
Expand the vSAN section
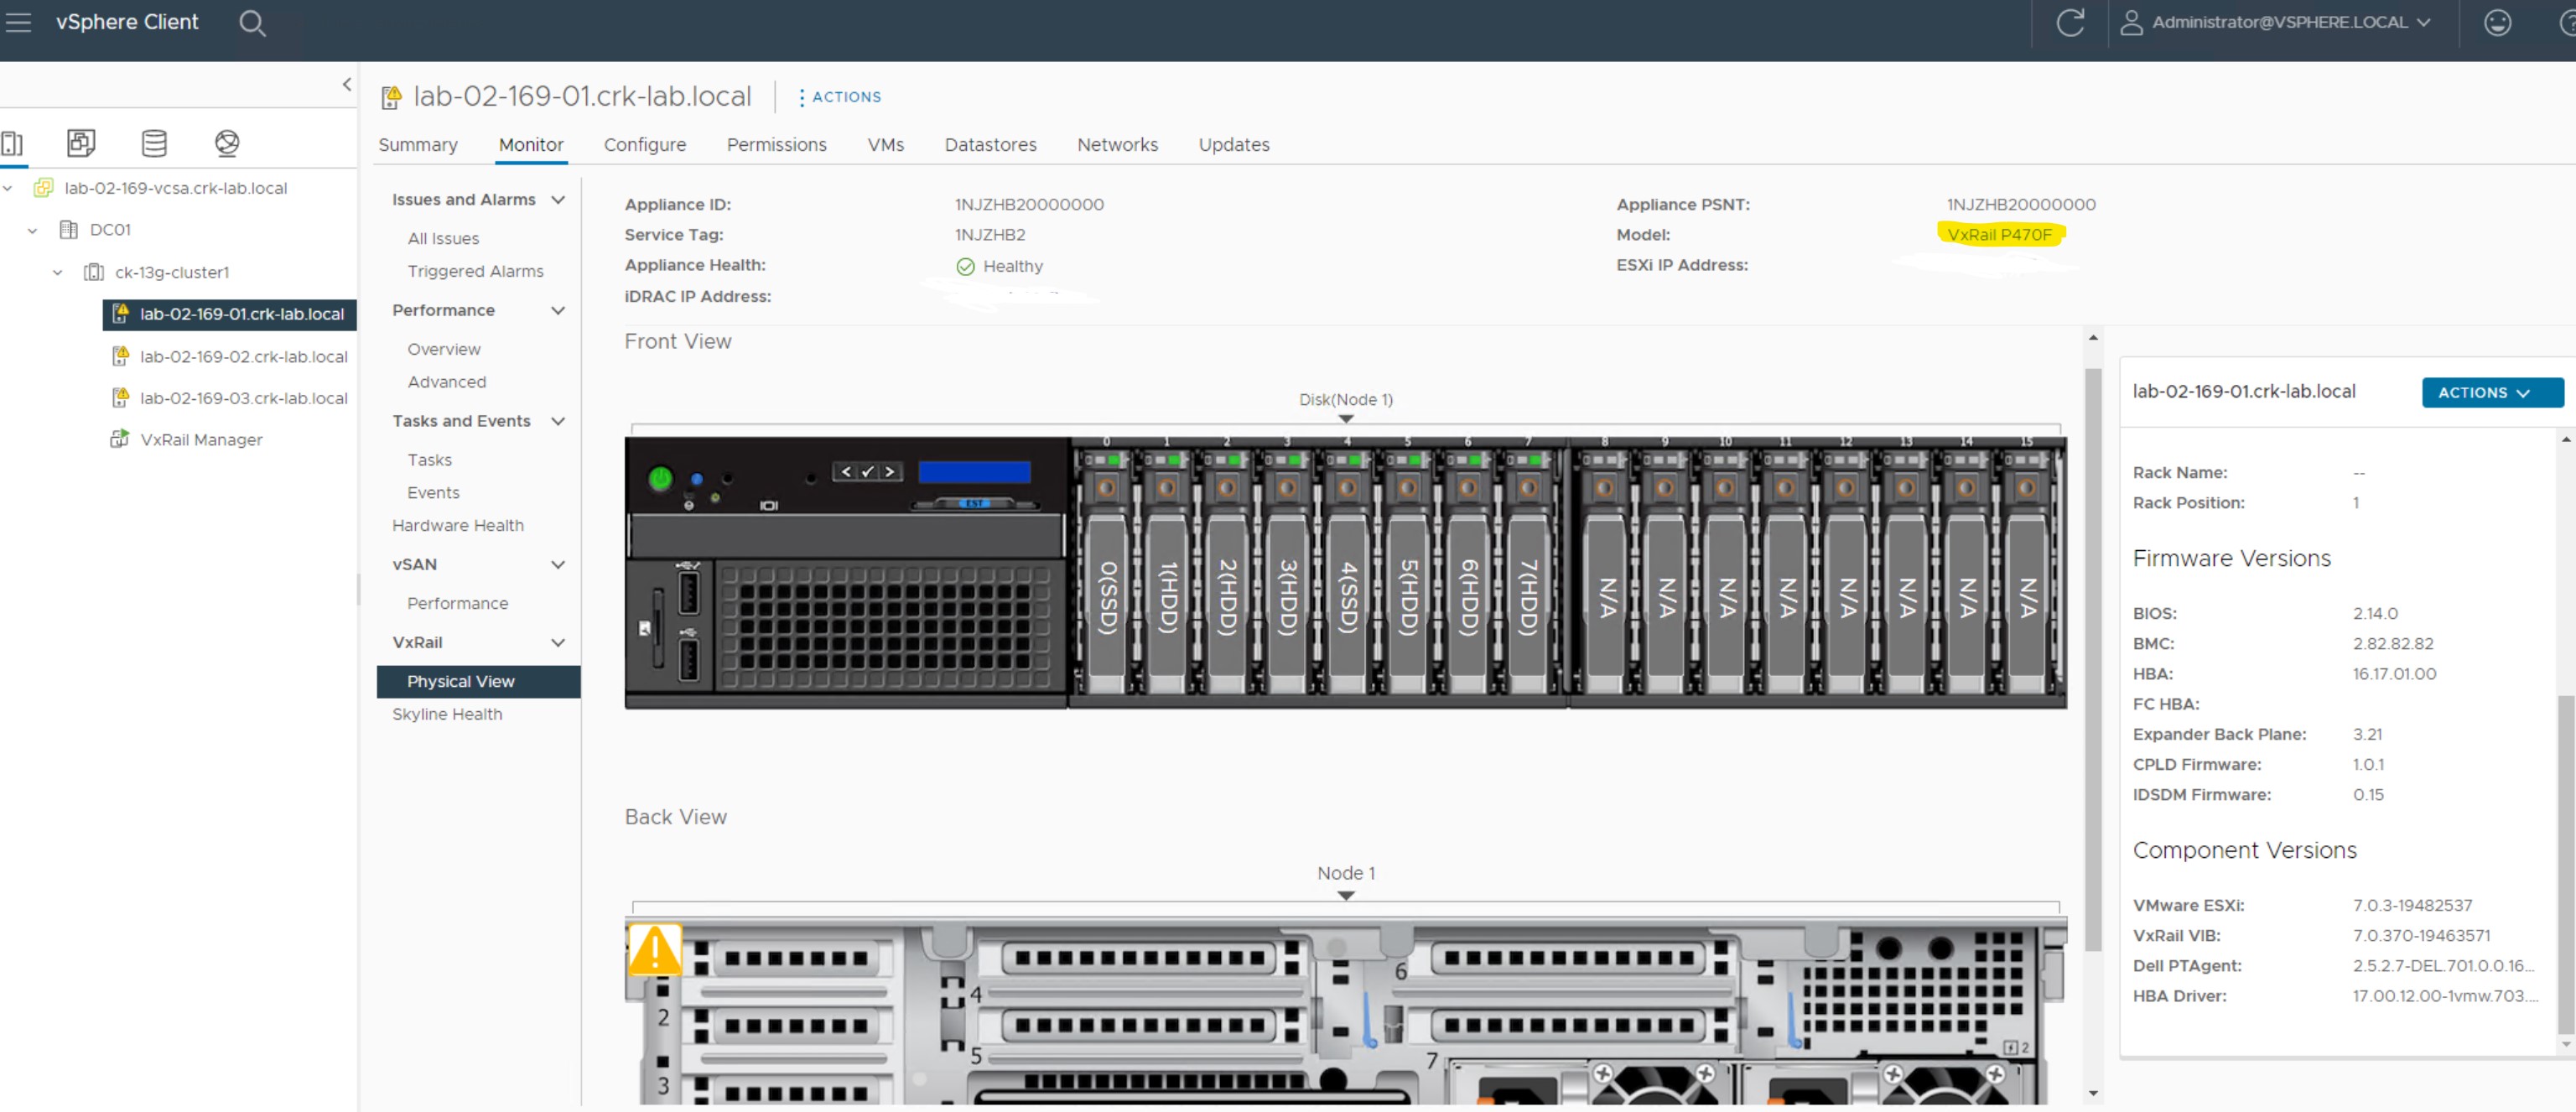tap(559, 564)
